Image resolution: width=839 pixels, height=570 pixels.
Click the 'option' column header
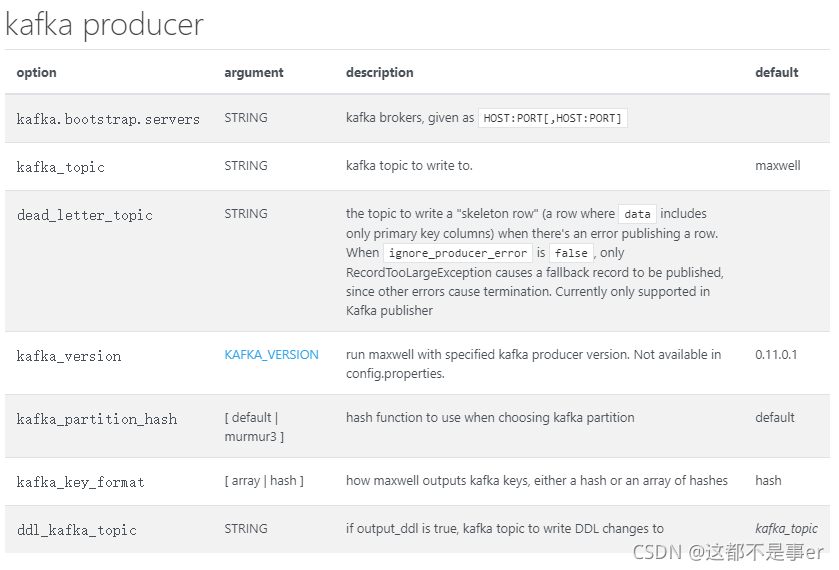[36, 72]
